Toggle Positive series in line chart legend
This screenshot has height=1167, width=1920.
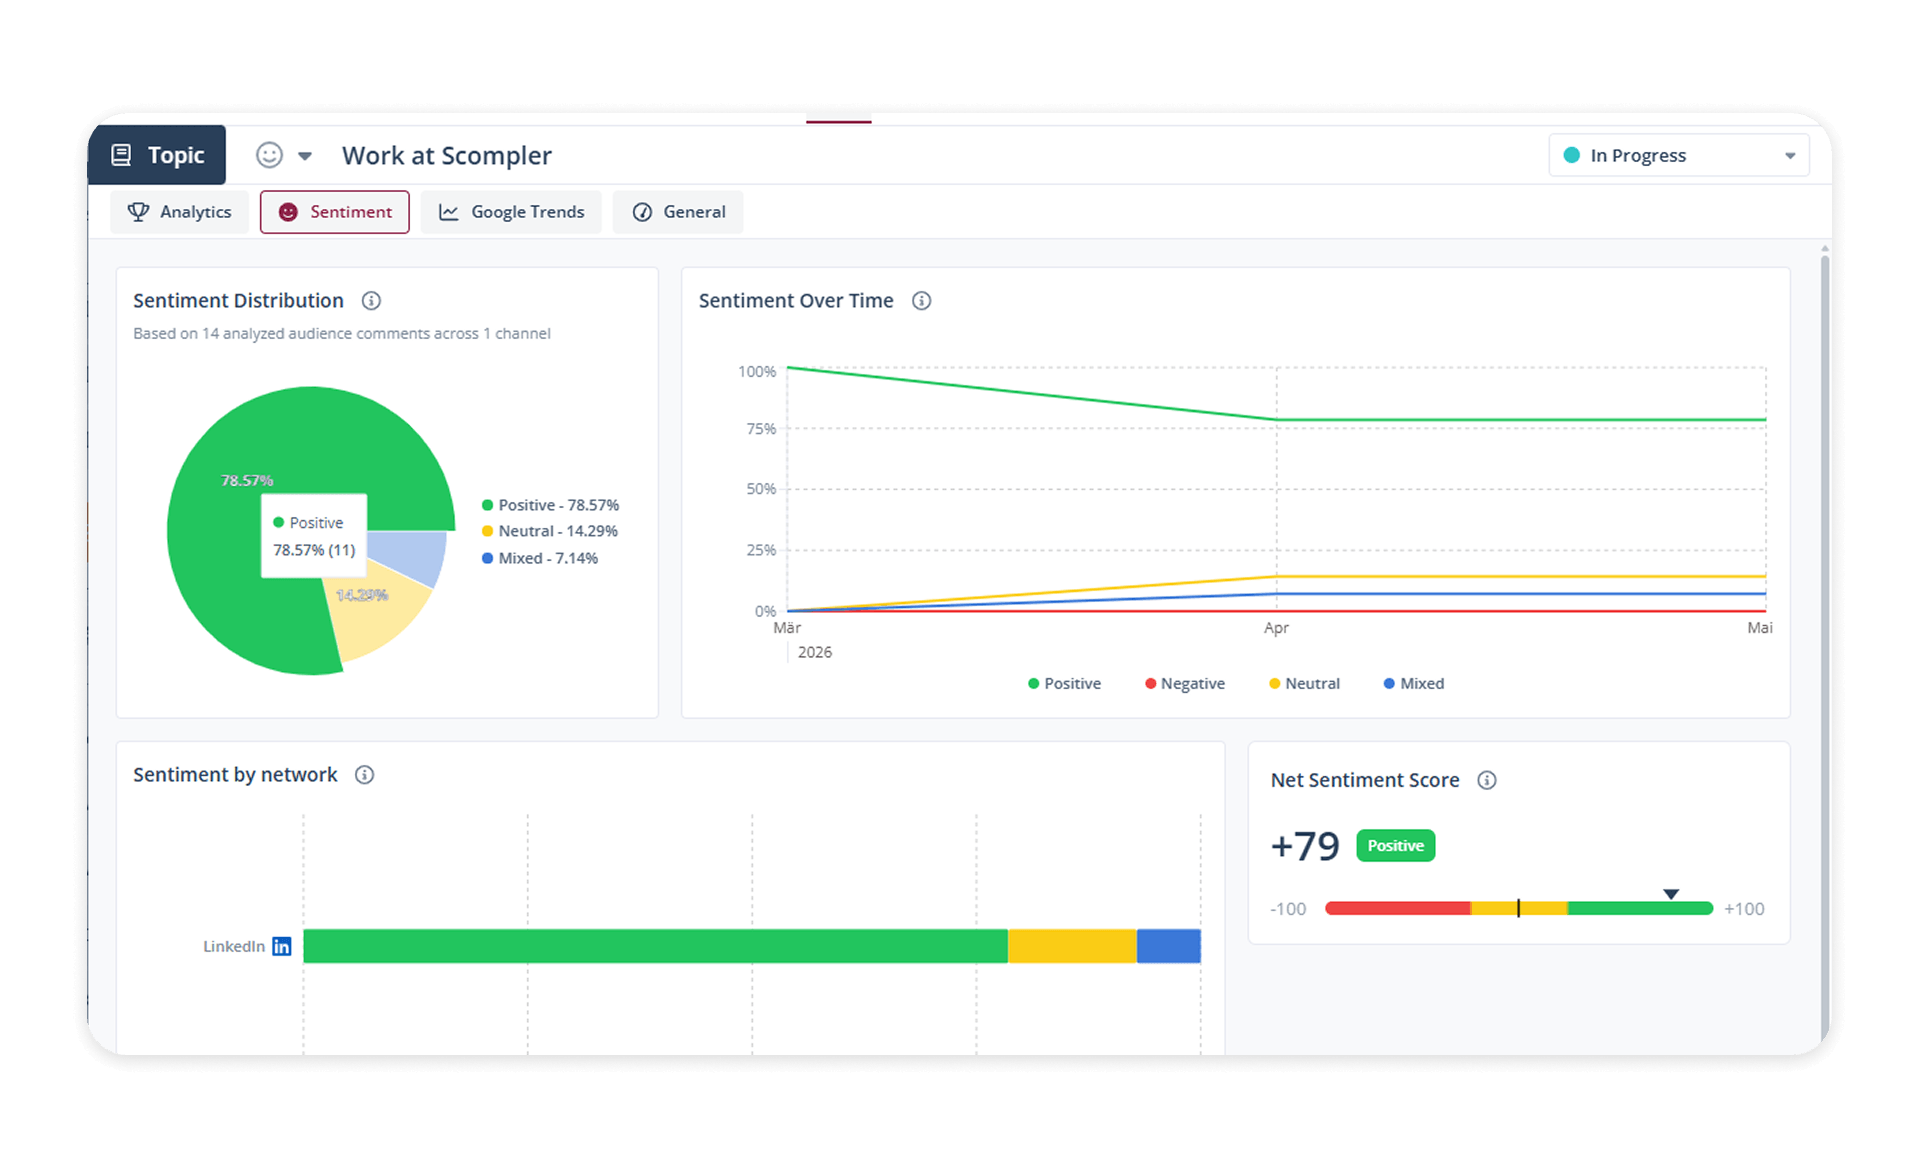click(1064, 684)
